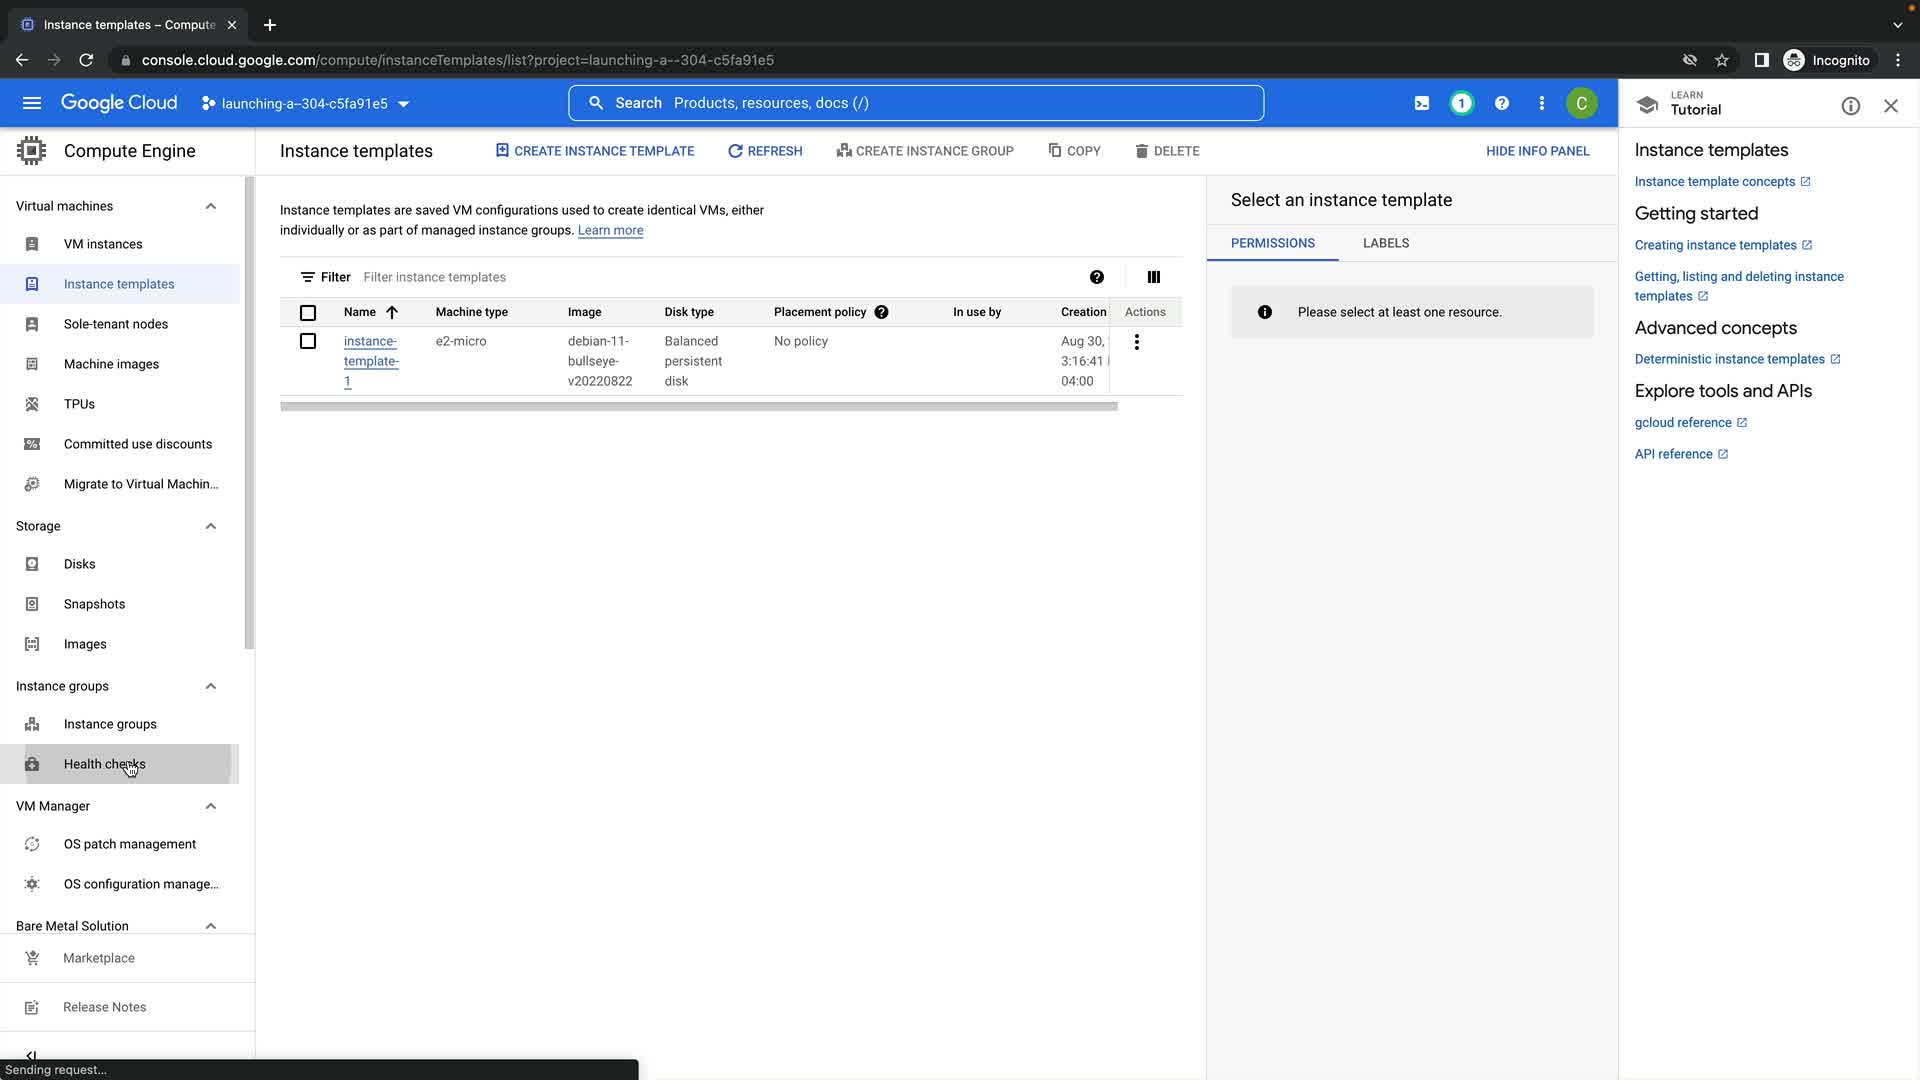The width and height of the screenshot is (1920, 1080).
Task: Open the column display options icon
Action: (1153, 277)
